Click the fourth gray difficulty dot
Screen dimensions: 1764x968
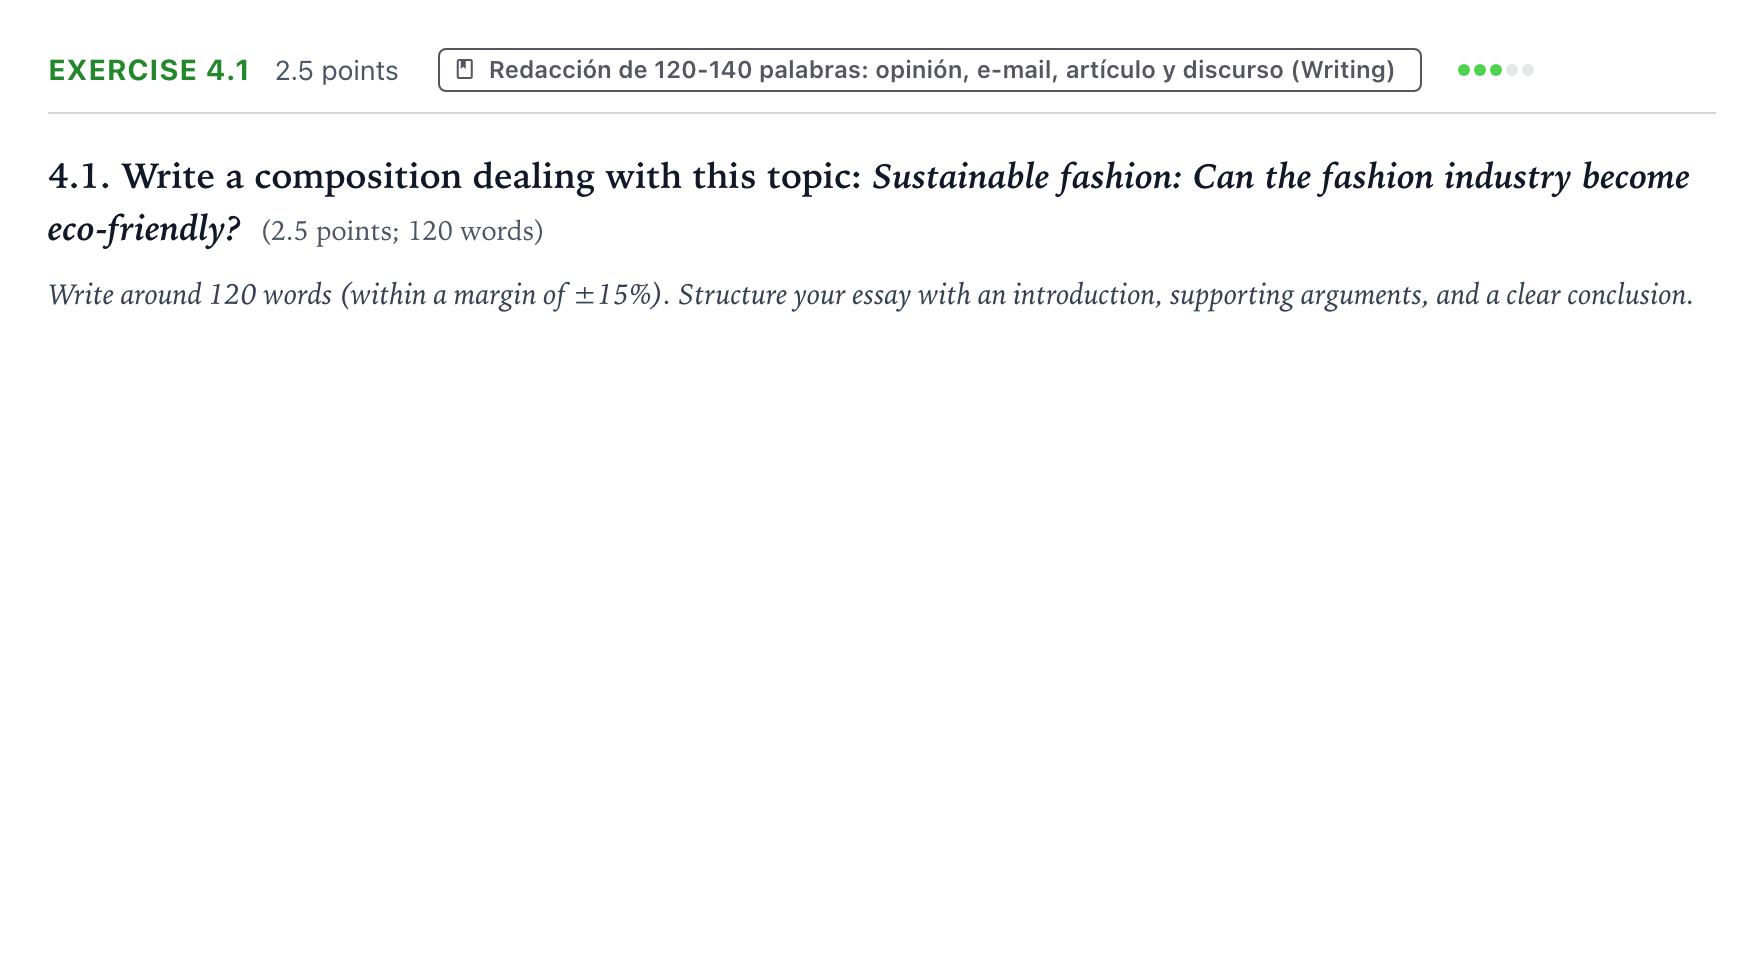click(1512, 70)
